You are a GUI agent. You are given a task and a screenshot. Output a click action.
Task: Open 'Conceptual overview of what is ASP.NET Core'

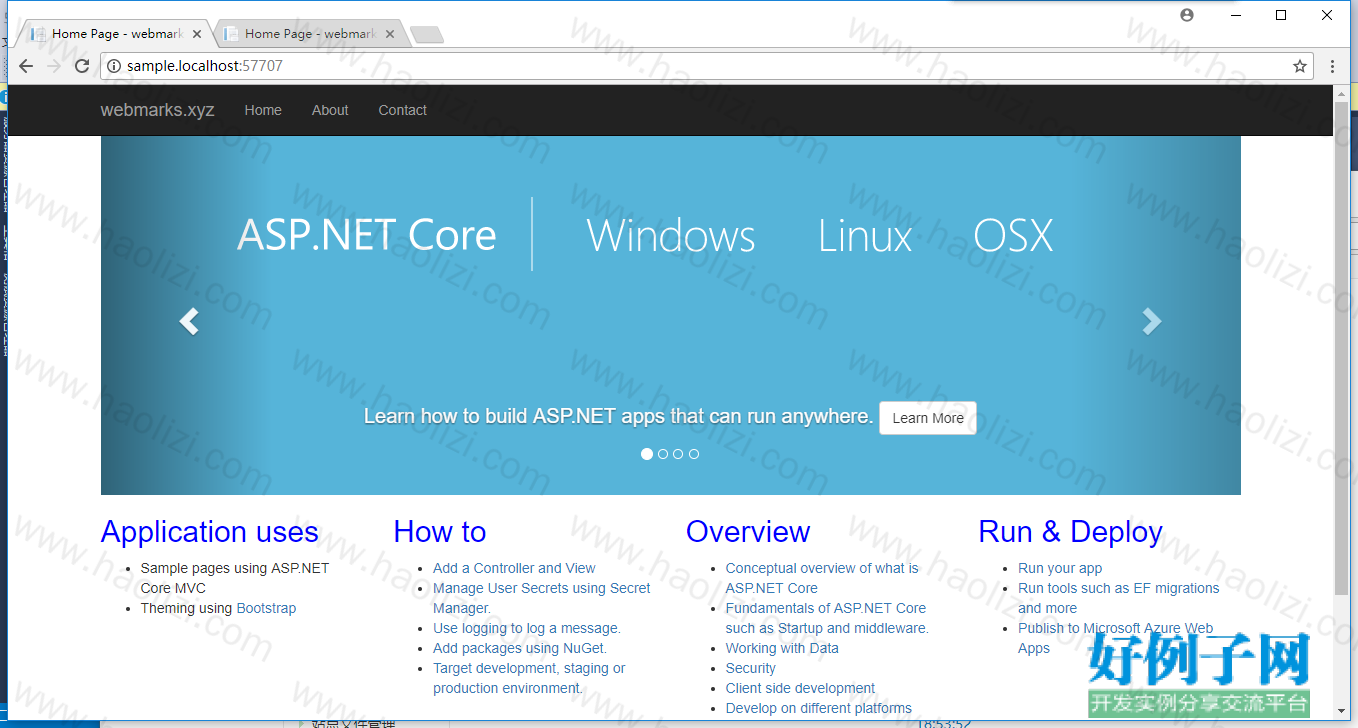point(822,578)
